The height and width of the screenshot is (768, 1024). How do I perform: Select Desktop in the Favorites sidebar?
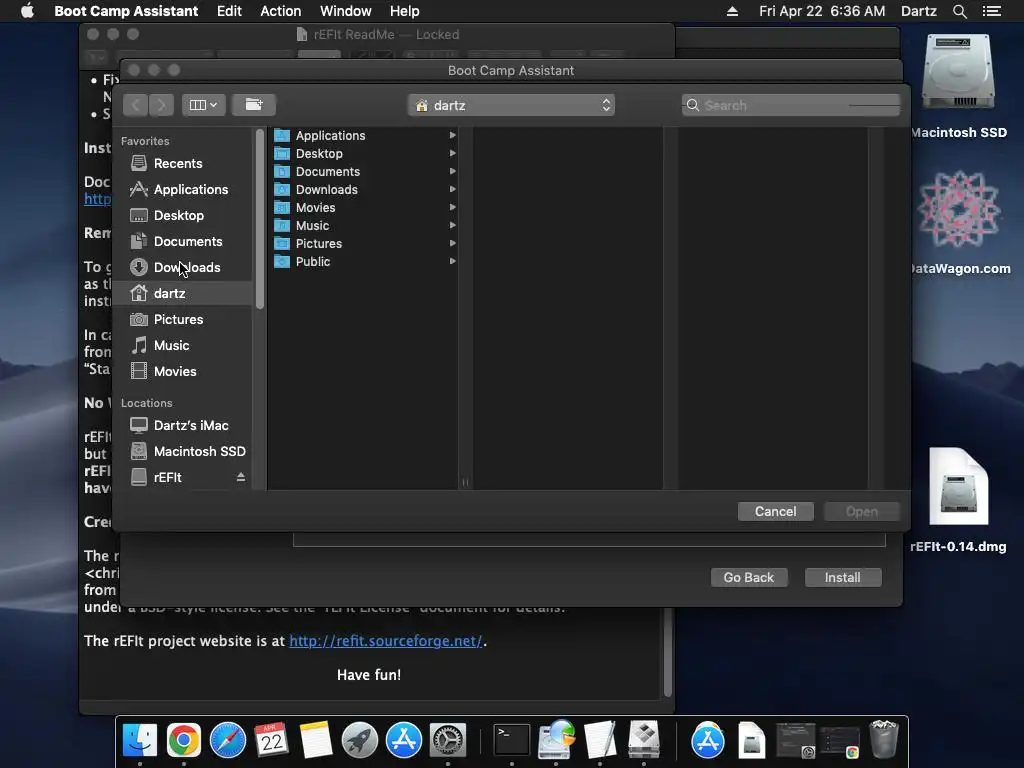(x=184, y=216)
